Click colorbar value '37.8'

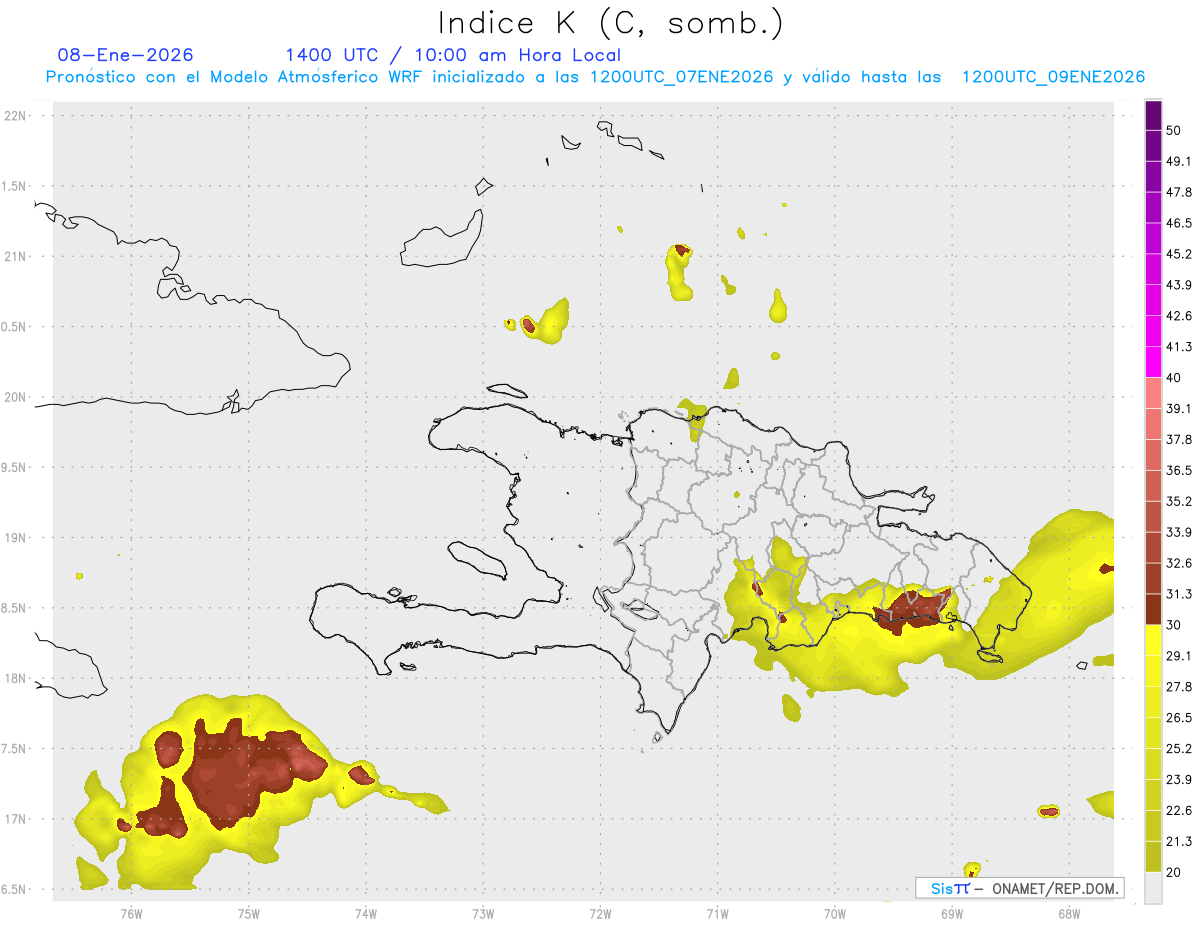1179,439
